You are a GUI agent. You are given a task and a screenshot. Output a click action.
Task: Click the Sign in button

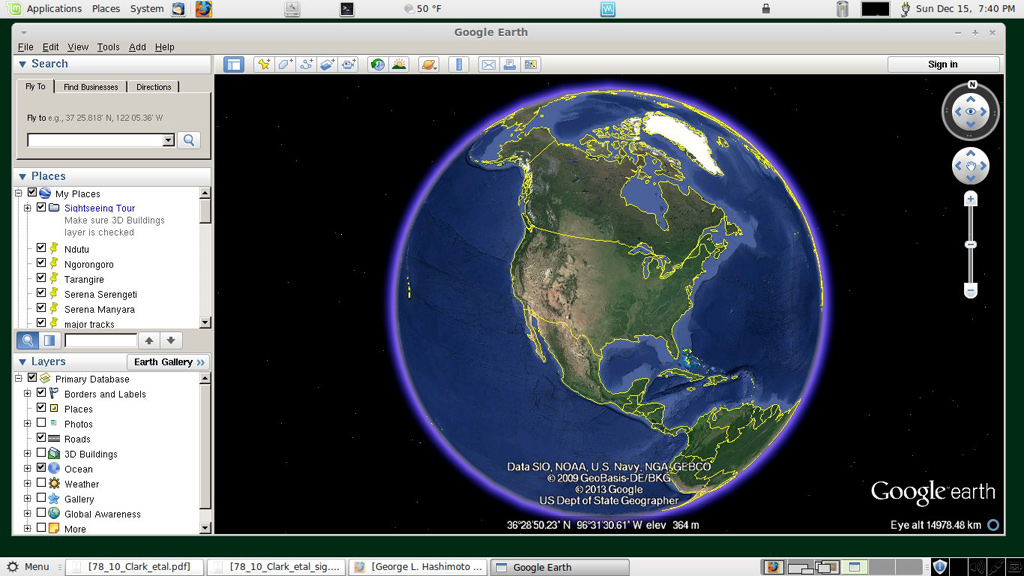point(942,65)
